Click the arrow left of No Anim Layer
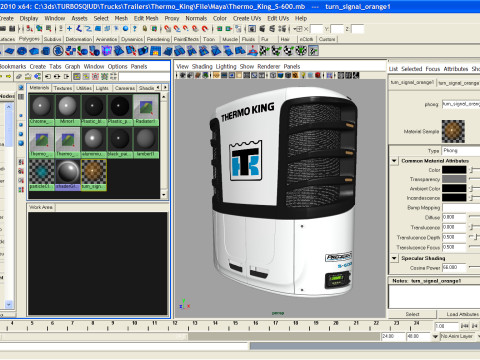Viewport: 480px width, 360px height. coord(435,337)
